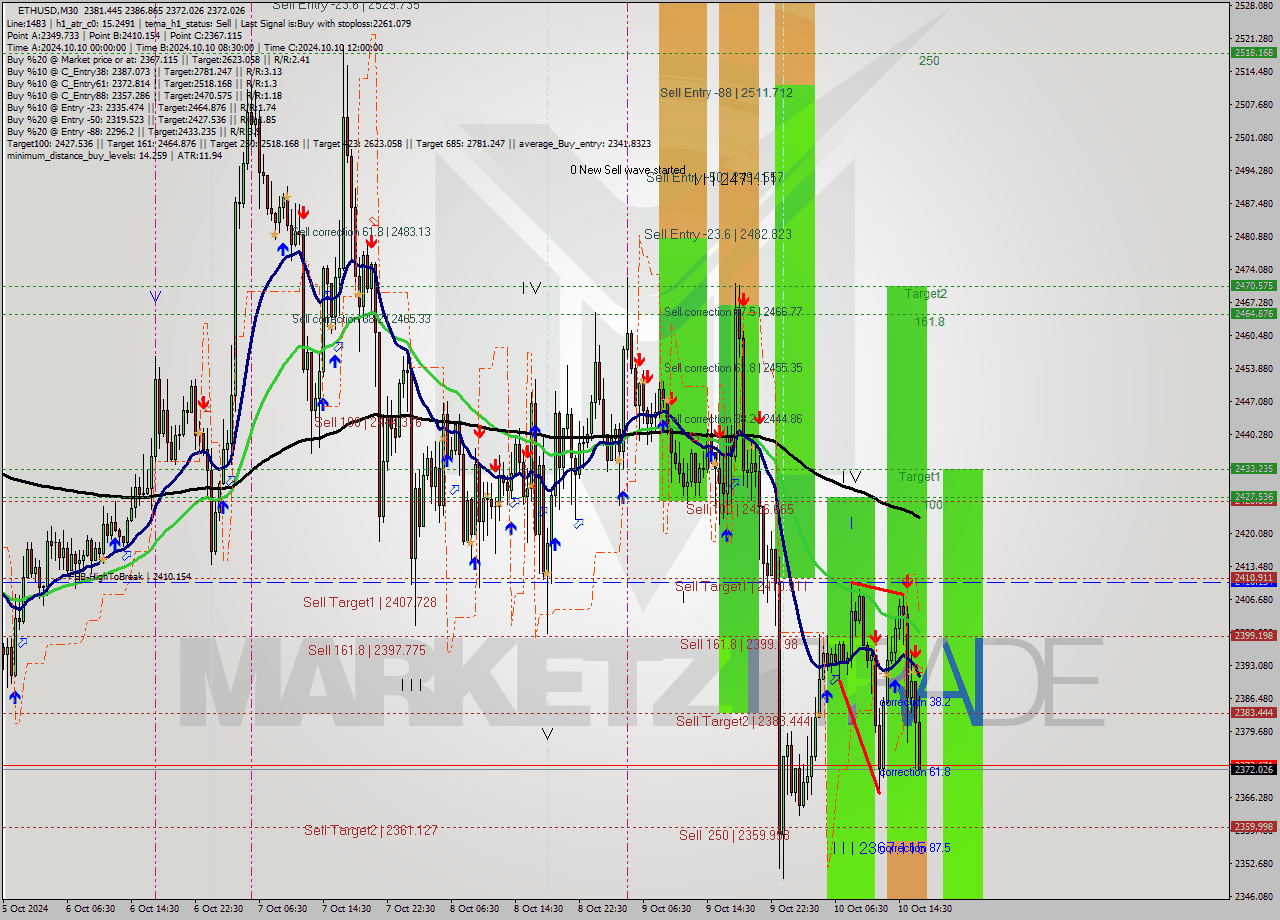The width and height of the screenshot is (1280, 920).
Task: Click the green '161.8' label under Target2
Action: pyautogui.click(x=929, y=322)
